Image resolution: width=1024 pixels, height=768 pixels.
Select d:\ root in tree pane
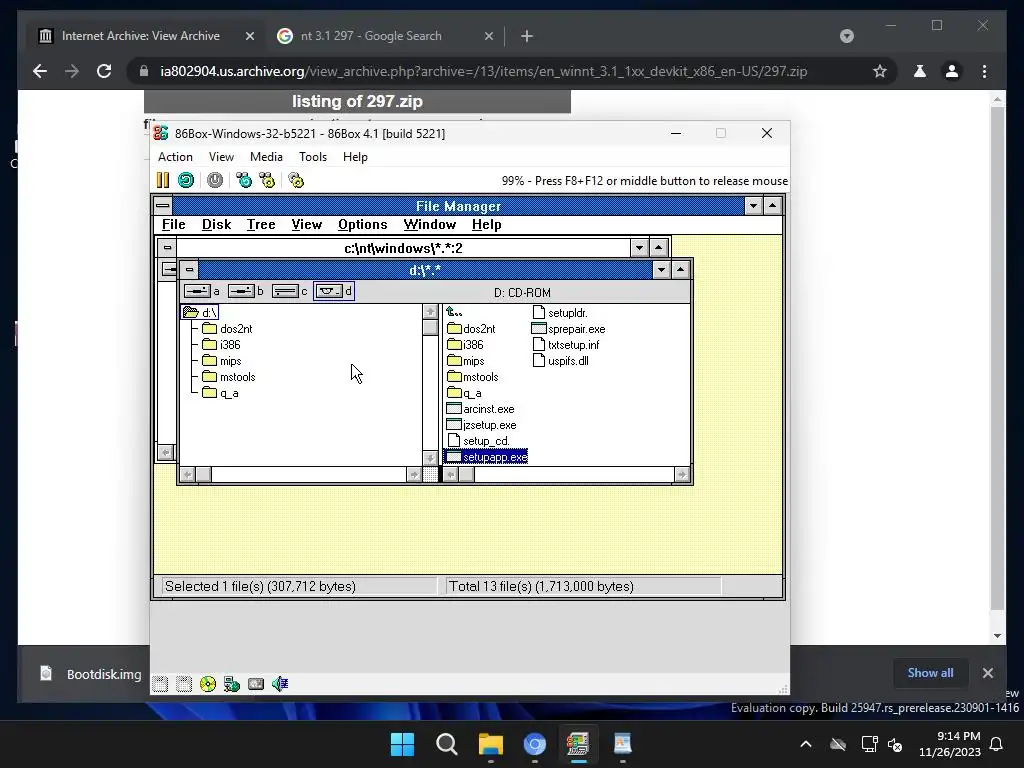click(x=200, y=312)
